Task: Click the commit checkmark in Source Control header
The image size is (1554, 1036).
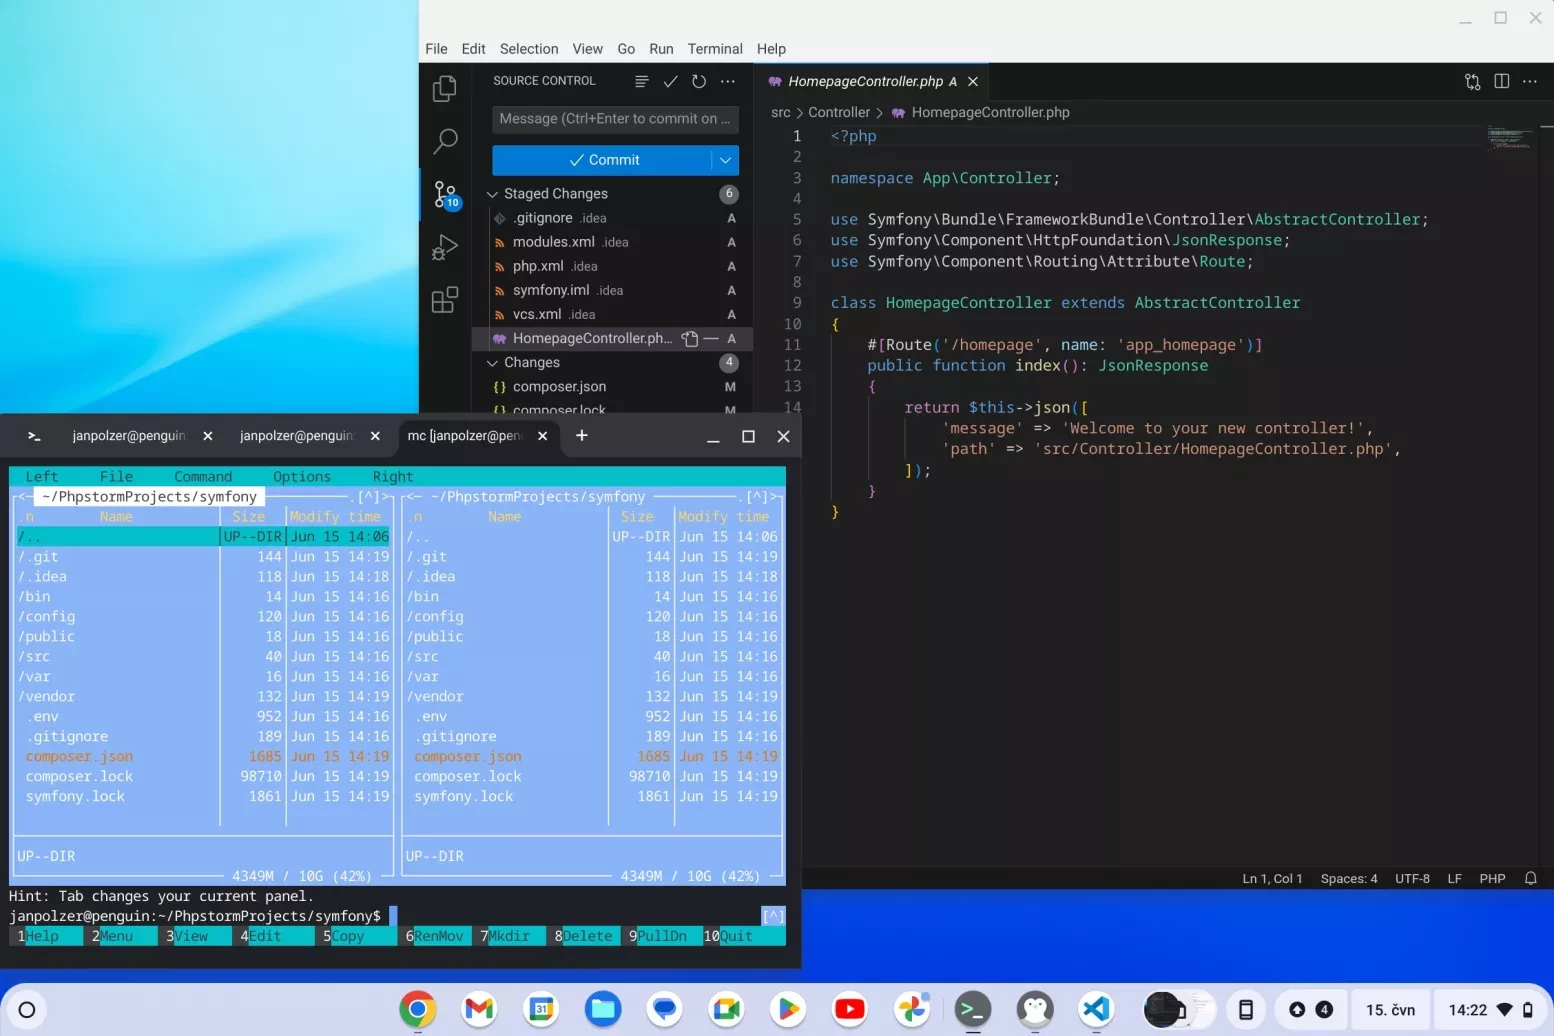Action: [671, 82]
